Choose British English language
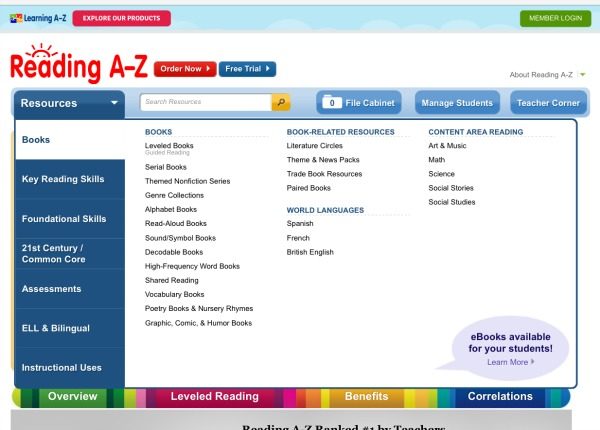 tap(310, 252)
